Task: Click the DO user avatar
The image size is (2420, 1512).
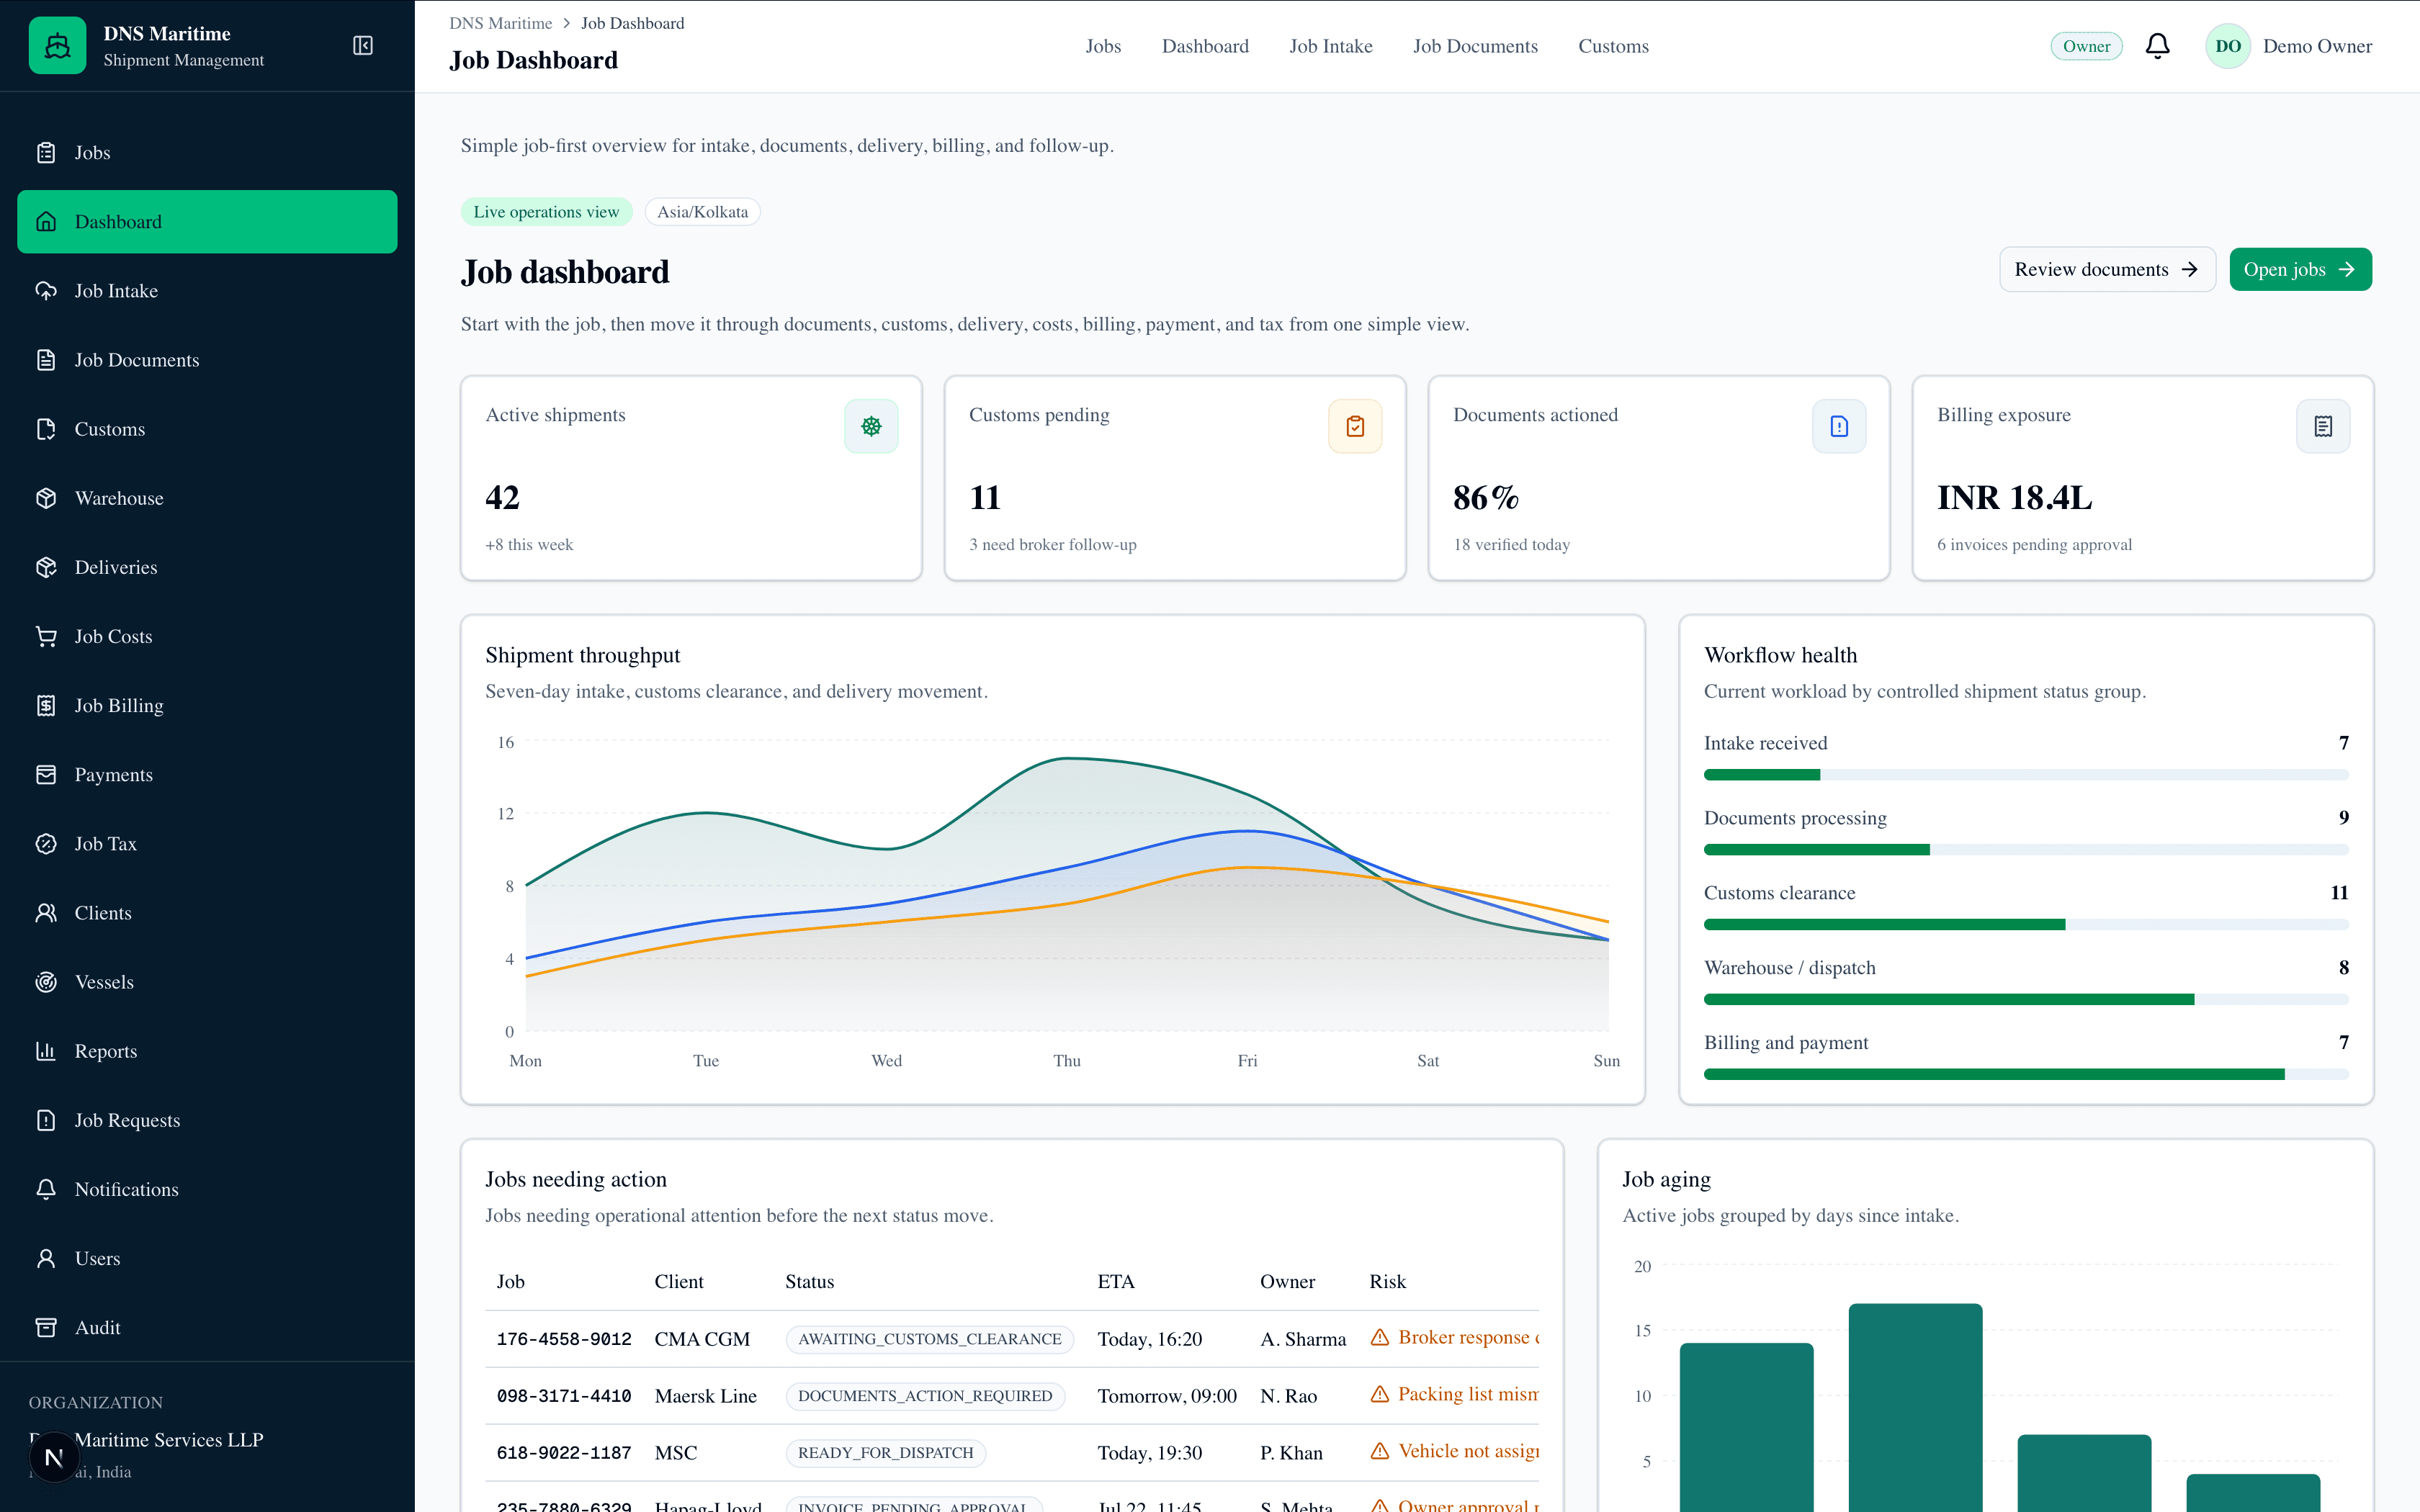Action: point(2227,46)
